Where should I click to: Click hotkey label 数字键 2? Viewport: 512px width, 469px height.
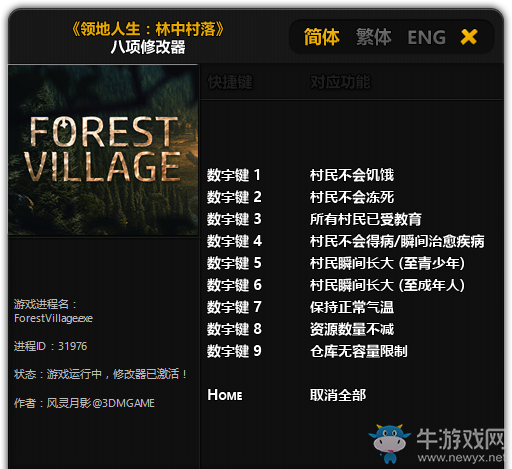click(x=234, y=197)
